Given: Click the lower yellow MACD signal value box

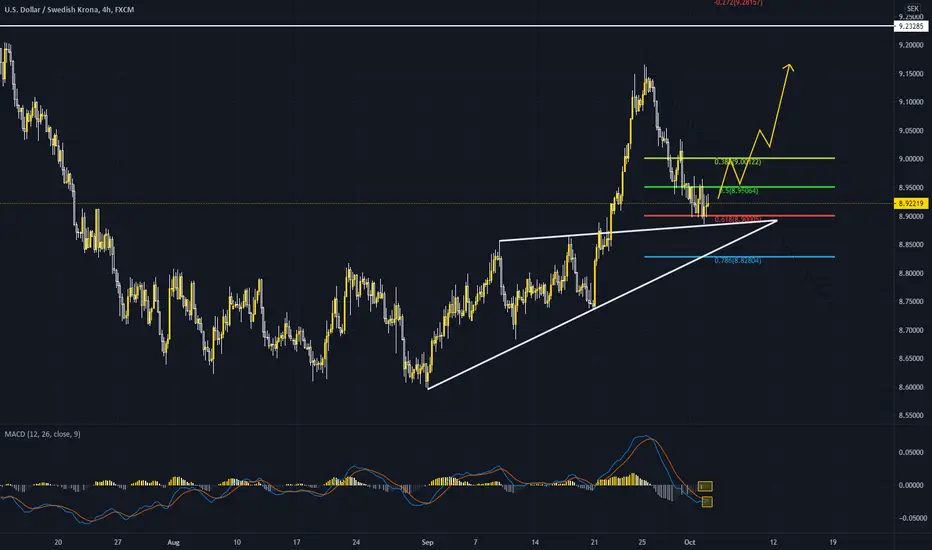Looking at the screenshot, I should click(707, 502).
